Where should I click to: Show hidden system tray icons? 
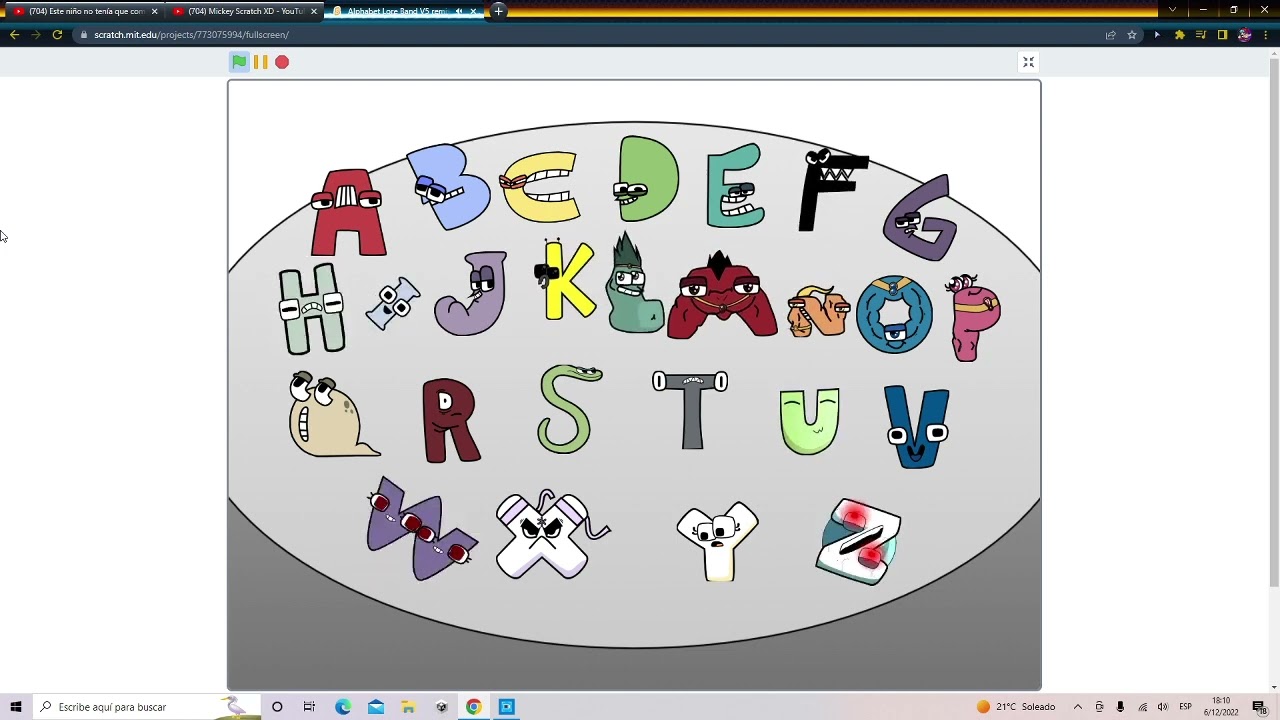click(1078, 707)
